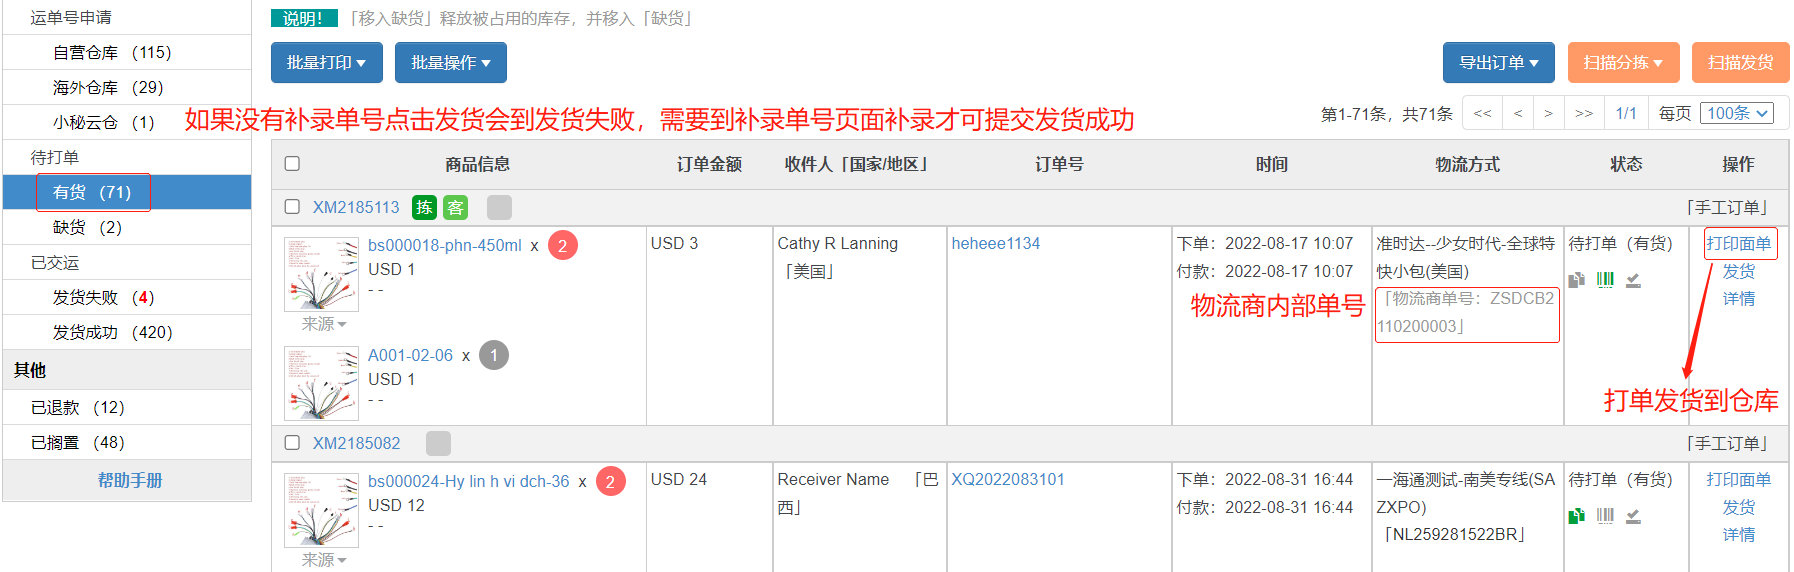The height and width of the screenshot is (572, 1794).
Task: Click the green document icon for XQ2022083101 order
Action: (1577, 516)
